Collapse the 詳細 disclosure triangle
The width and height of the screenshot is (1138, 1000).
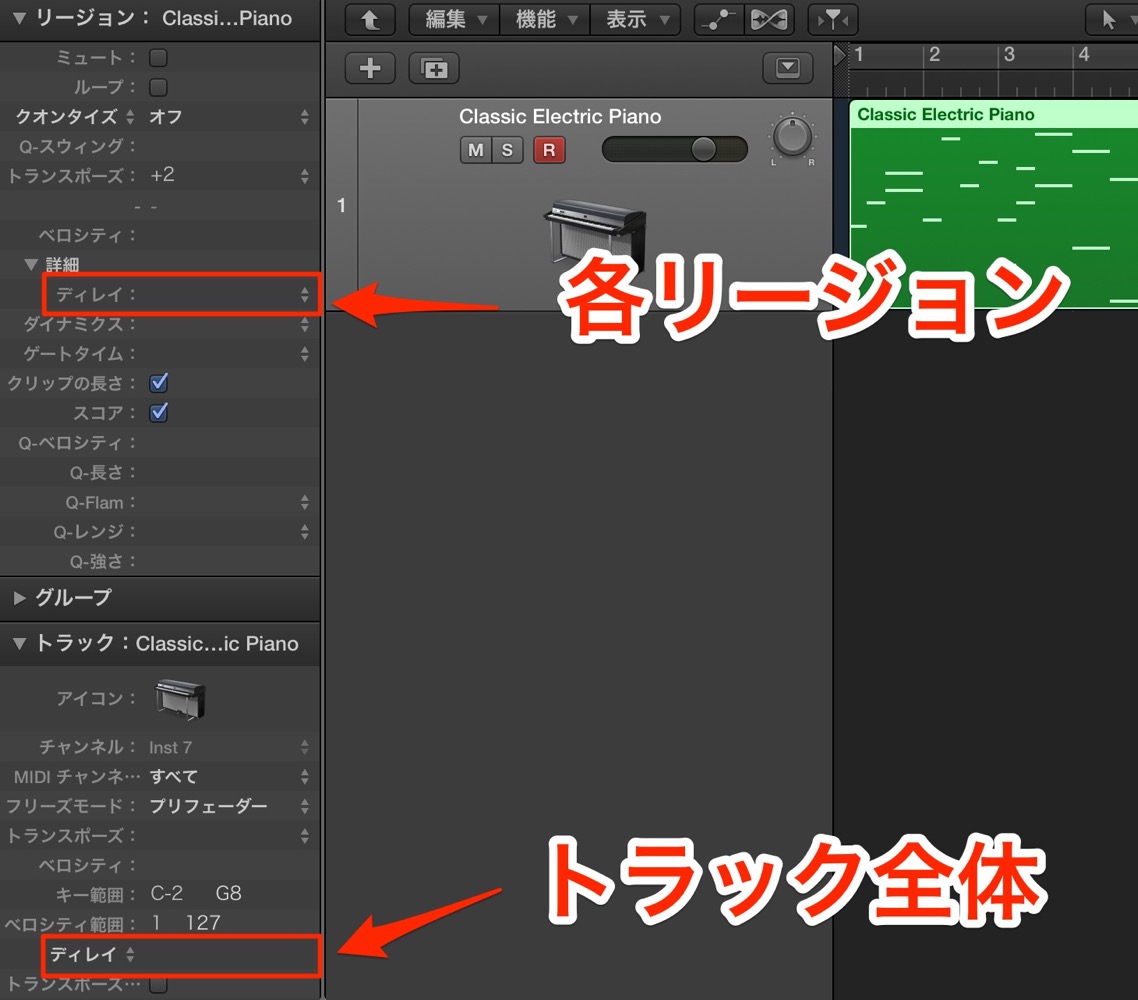[x=31, y=264]
